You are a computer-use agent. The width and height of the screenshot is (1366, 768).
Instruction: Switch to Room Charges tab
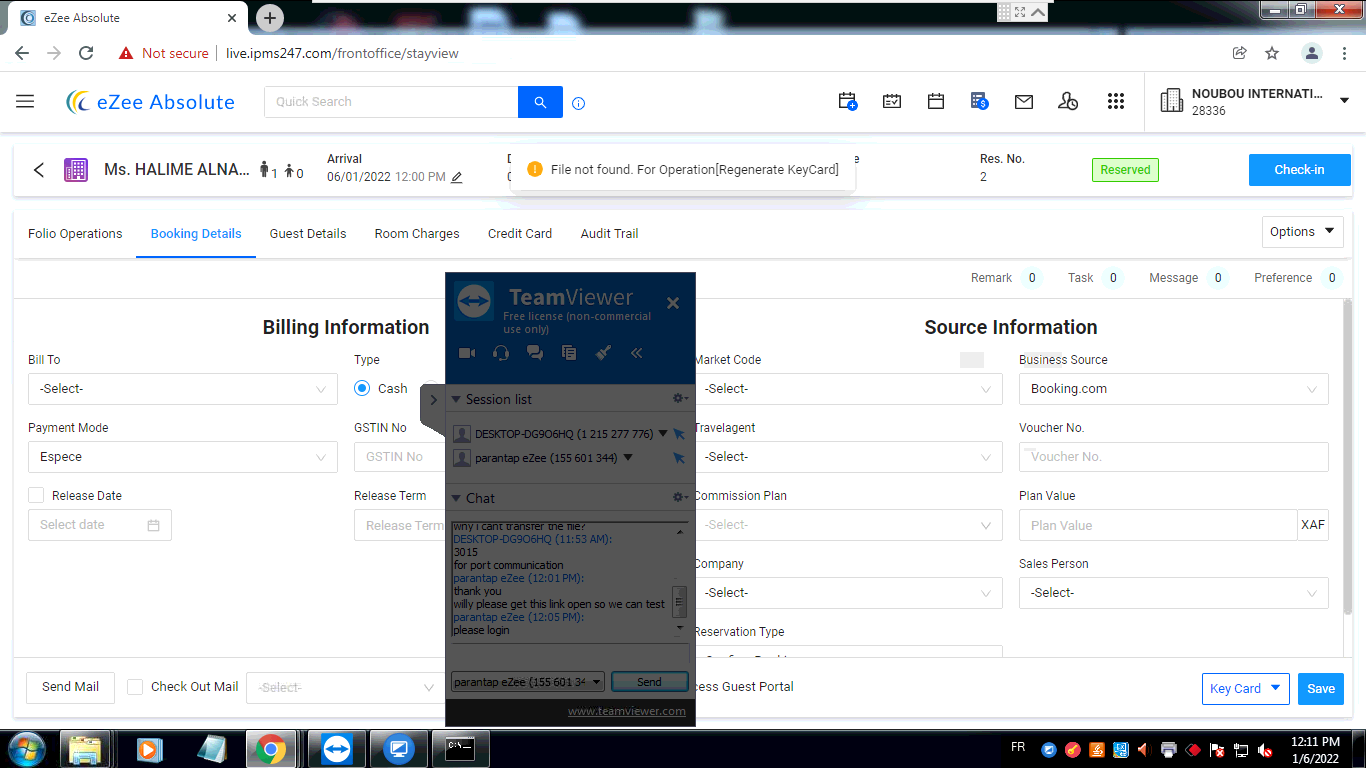click(x=417, y=234)
